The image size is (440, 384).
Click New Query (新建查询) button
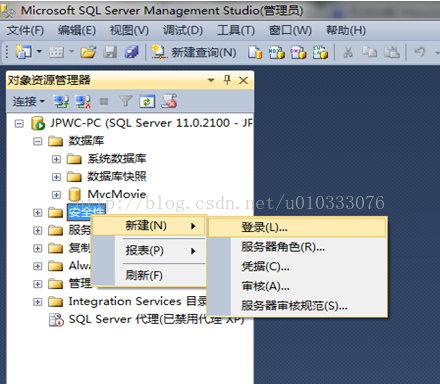(194, 52)
